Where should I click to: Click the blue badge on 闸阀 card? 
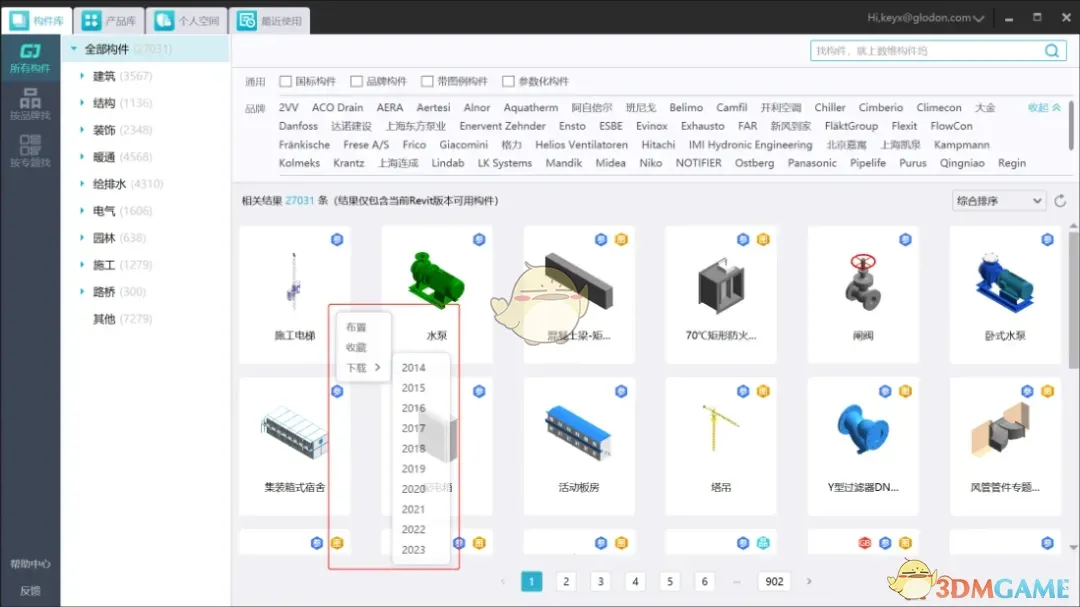(x=905, y=240)
